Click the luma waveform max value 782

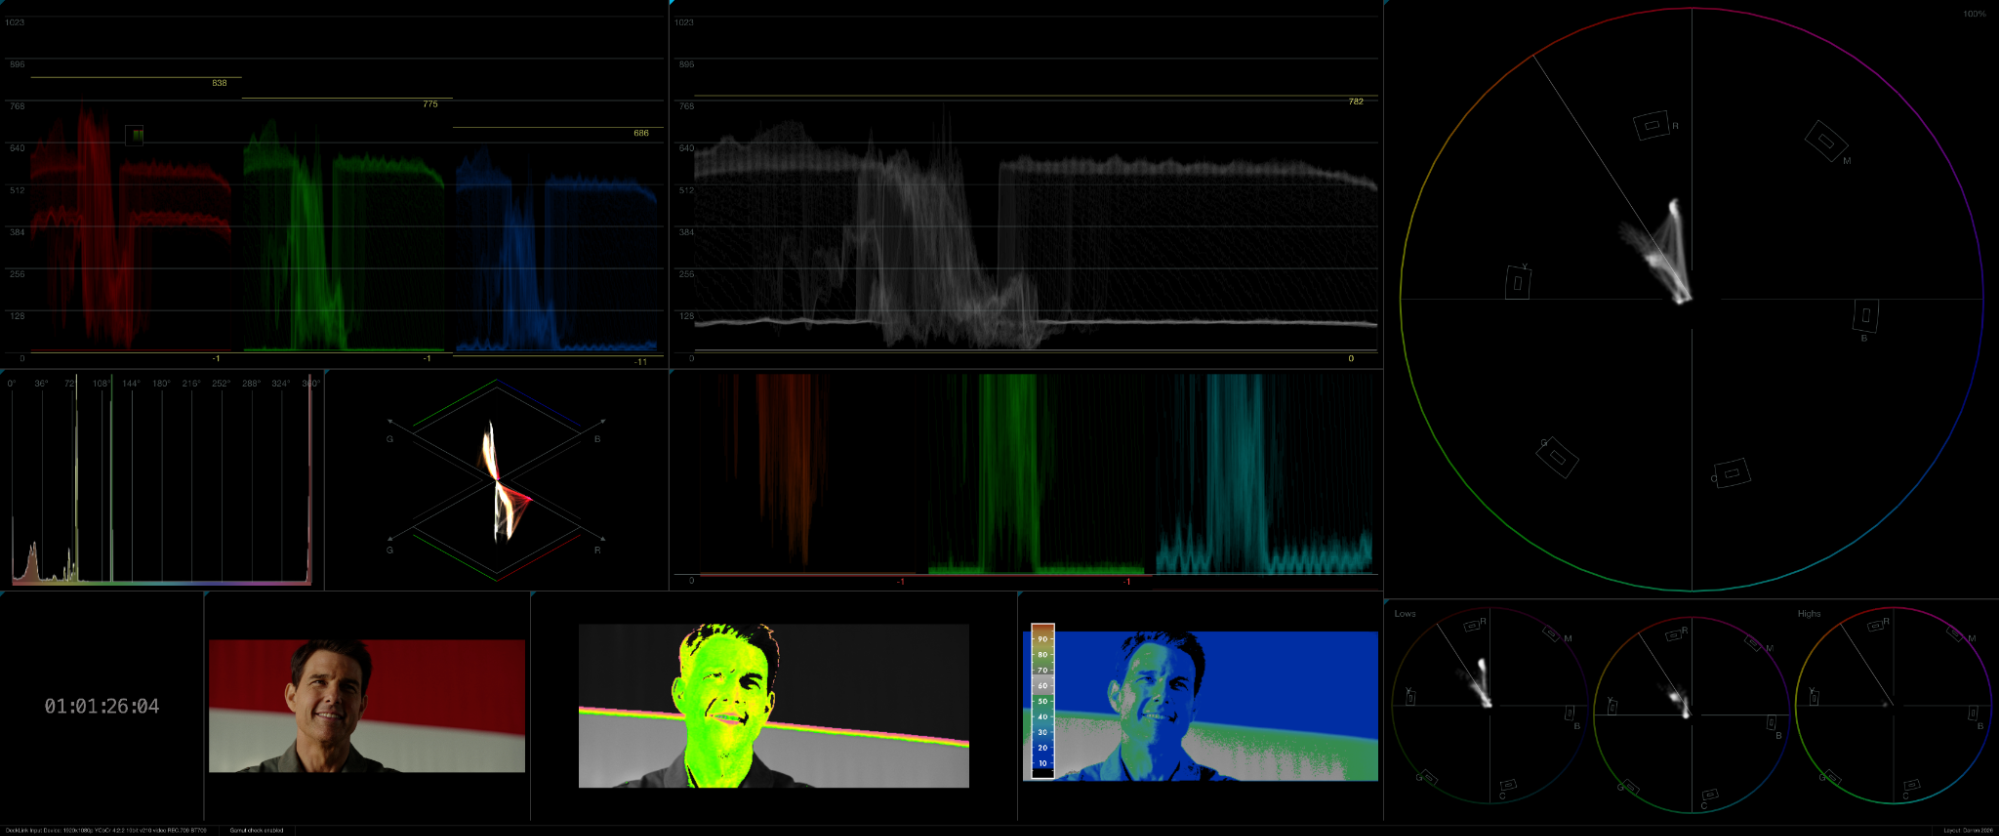[1356, 102]
